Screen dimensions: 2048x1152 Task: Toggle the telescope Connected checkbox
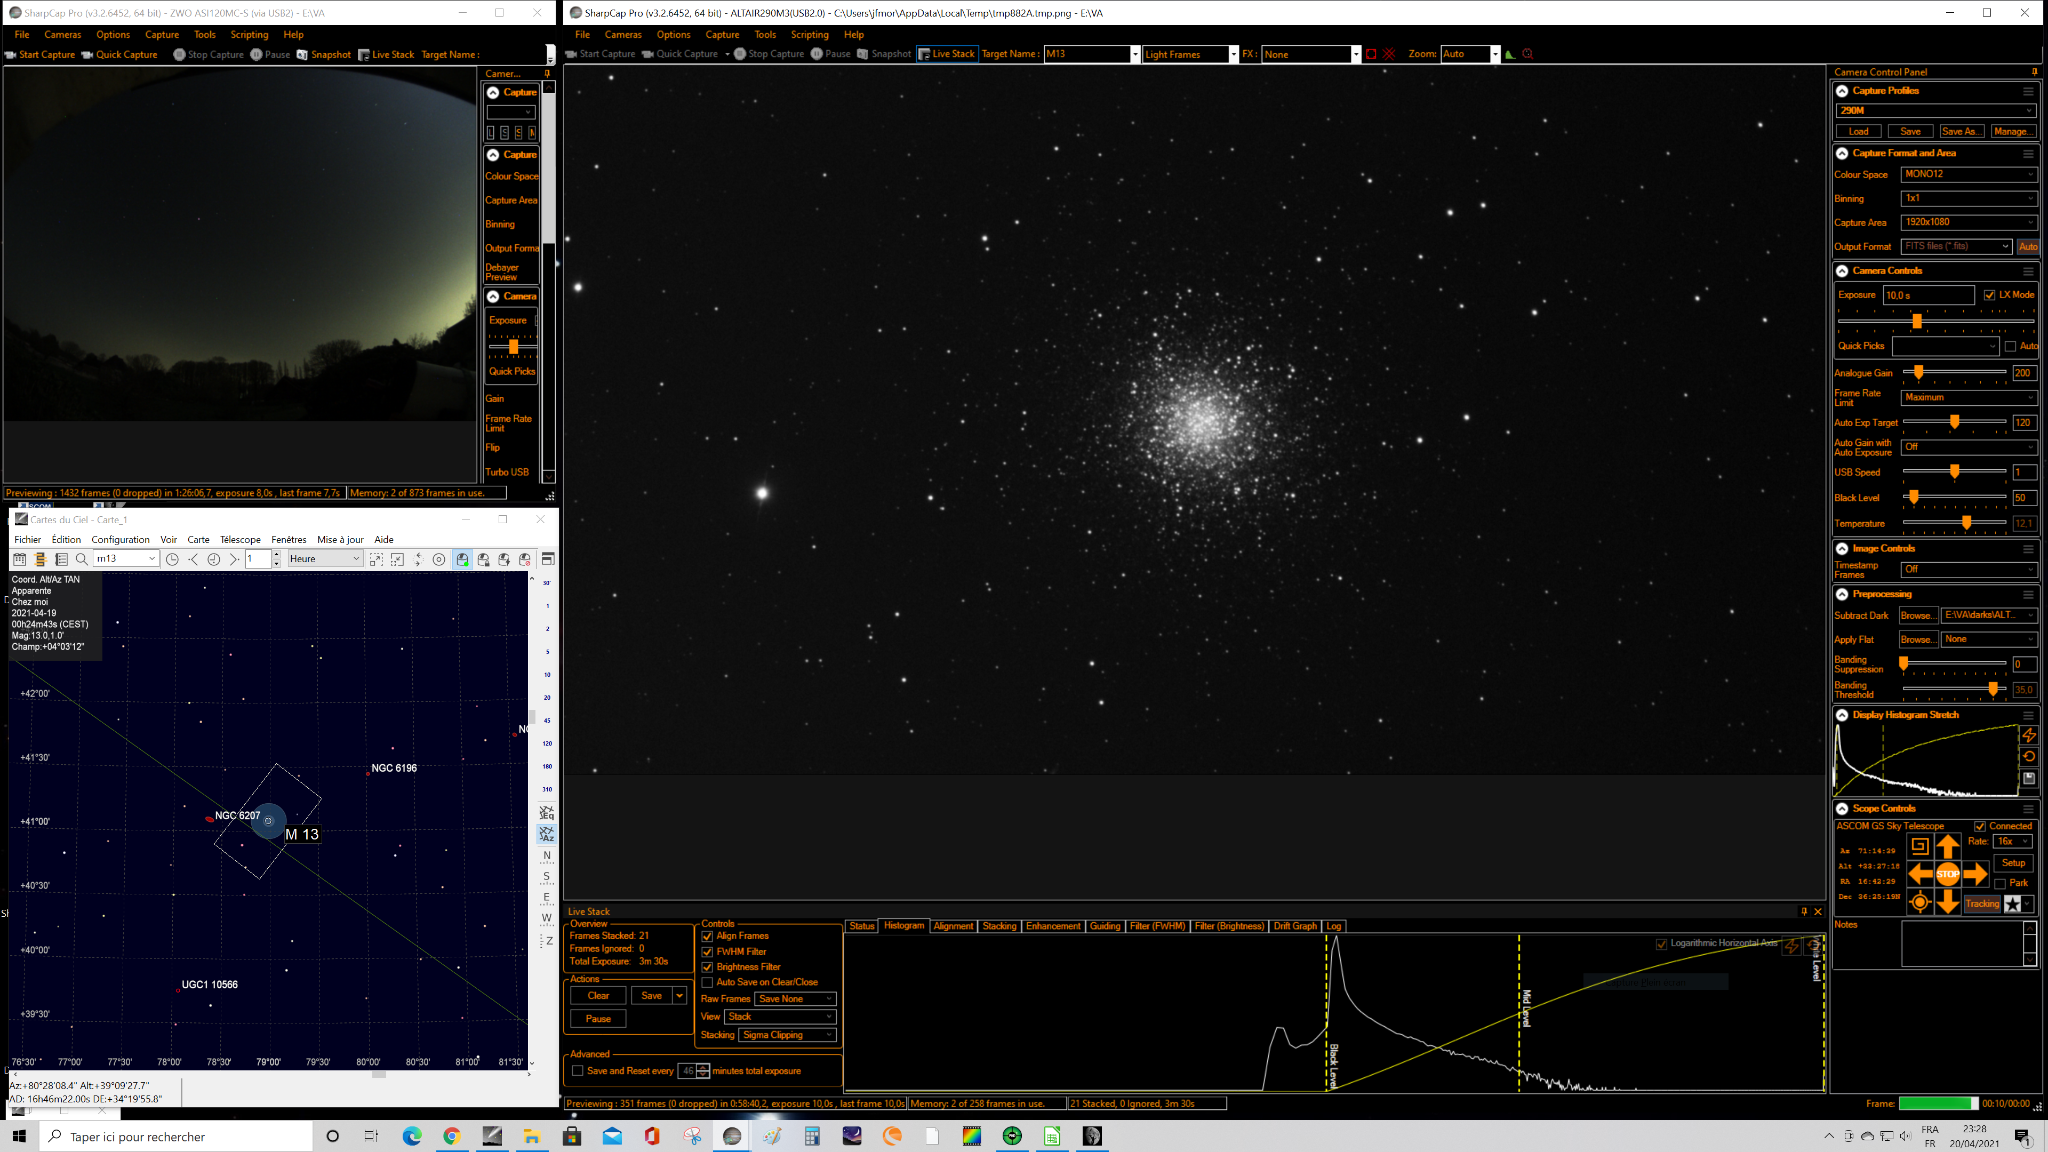pos(1980,826)
